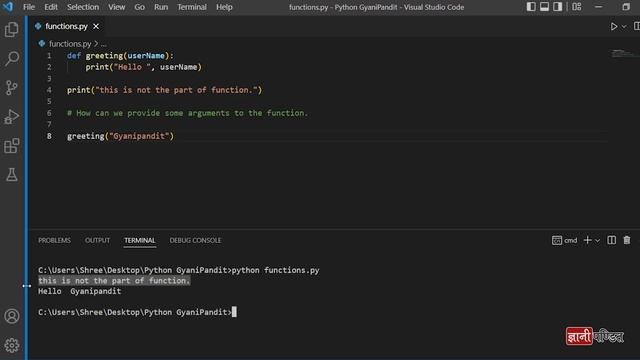The width and height of the screenshot is (640, 360).
Task: Click line number 8 in the gutter
Action: coord(49,136)
